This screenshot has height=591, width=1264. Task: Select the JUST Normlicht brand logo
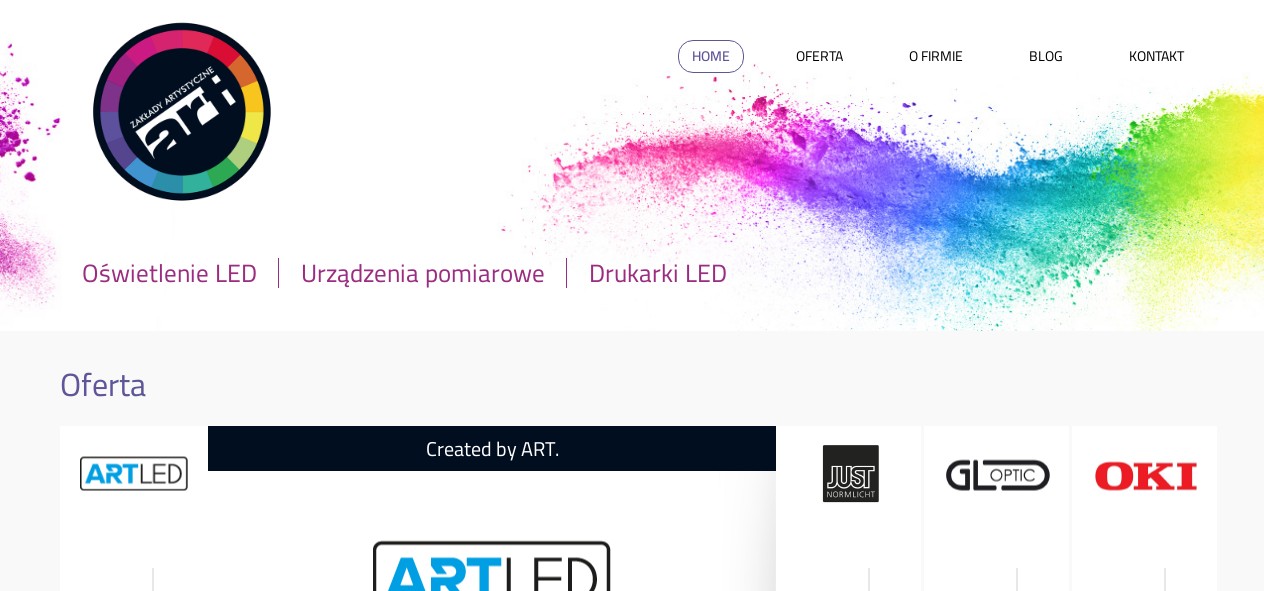tap(851, 474)
